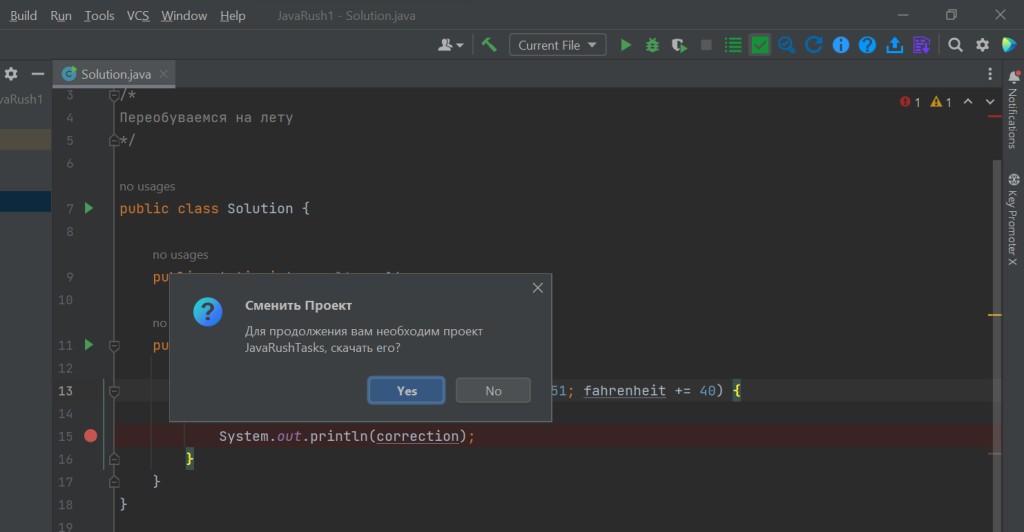Screen dimensions: 1024x532
Task: Click Run with Coverage shield icon
Action: pyautogui.click(x=679, y=45)
